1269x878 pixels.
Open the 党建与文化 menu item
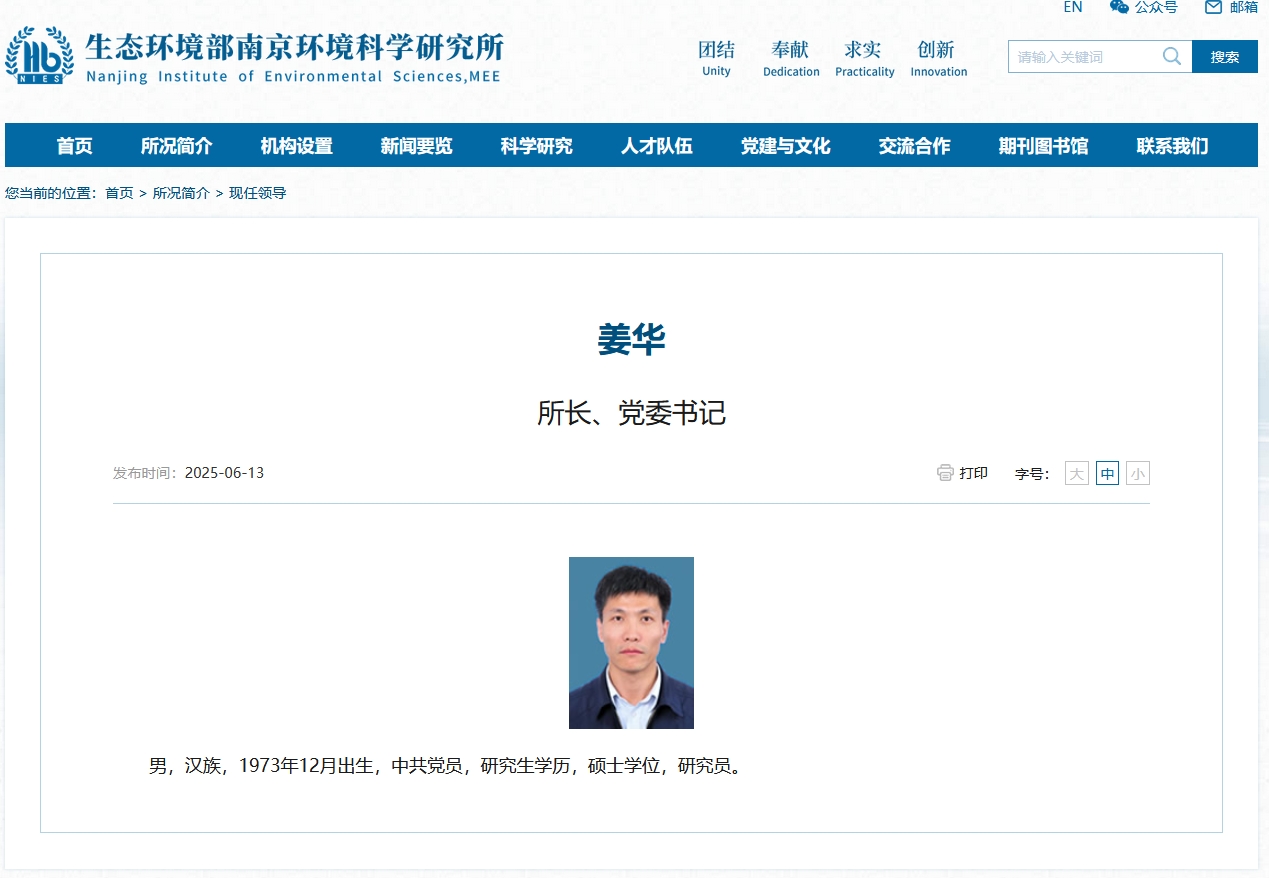[x=786, y=146]
